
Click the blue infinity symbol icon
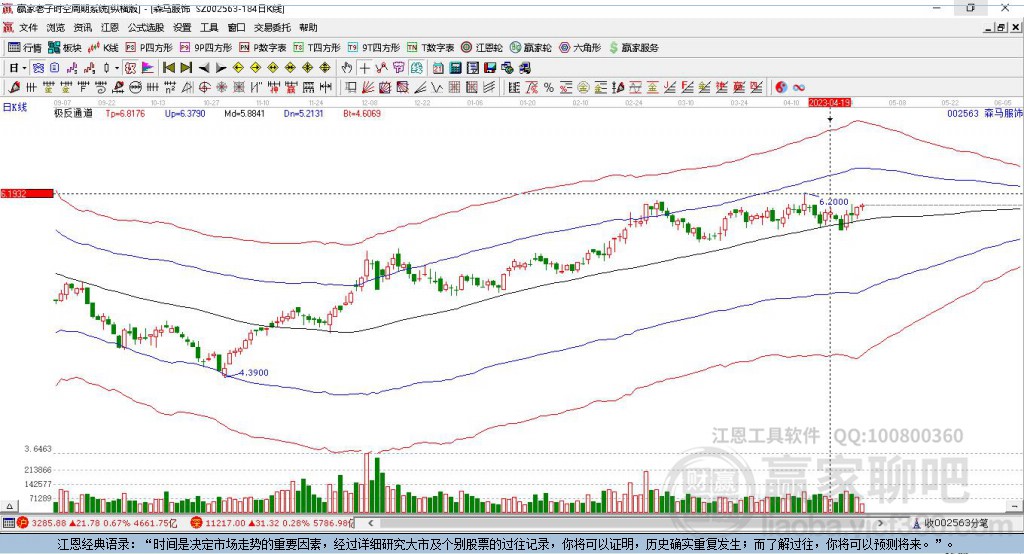point(799,88)
